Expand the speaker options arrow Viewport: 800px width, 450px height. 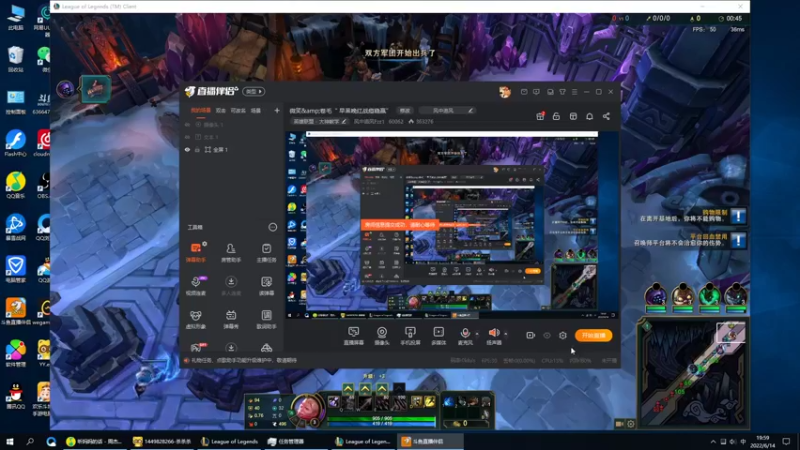point(506,334)
